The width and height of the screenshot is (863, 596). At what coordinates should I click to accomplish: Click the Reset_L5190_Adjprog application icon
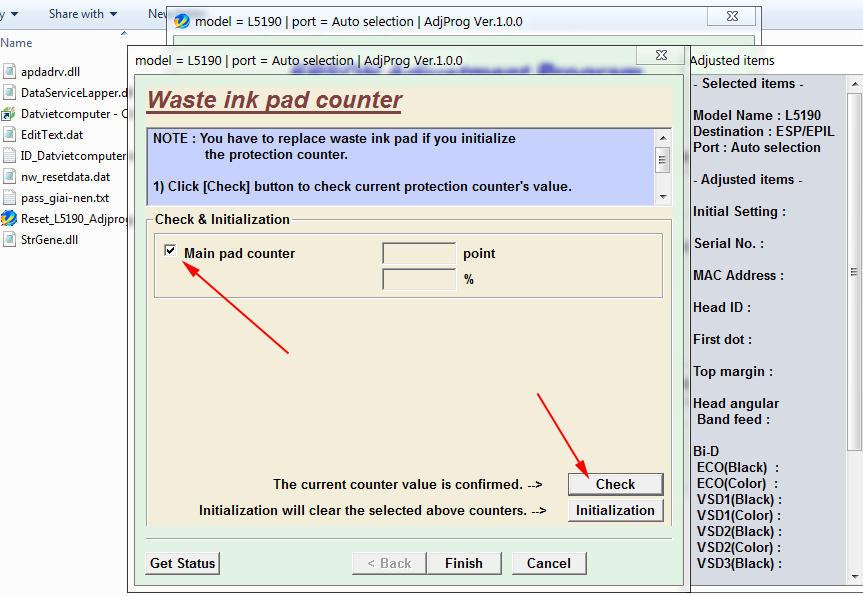tap(9, 218)
